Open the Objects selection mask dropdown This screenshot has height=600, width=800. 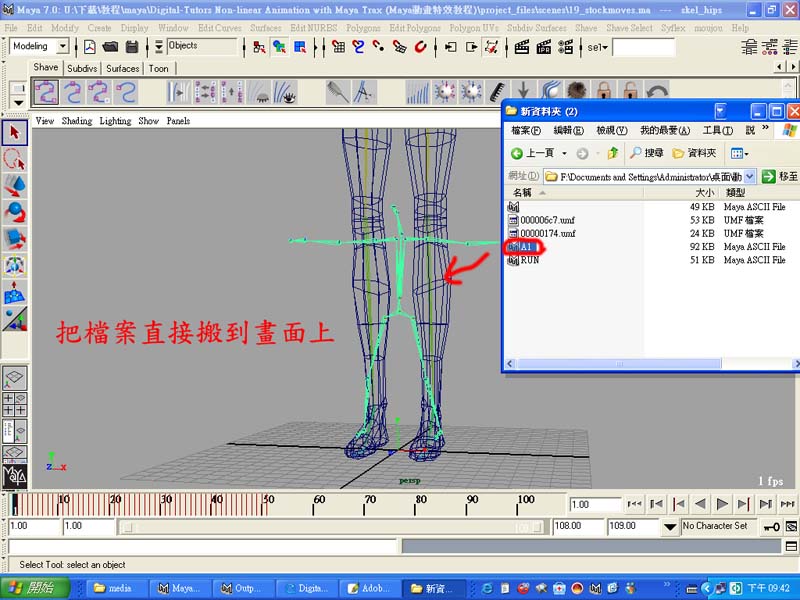[x=159, y=46]
